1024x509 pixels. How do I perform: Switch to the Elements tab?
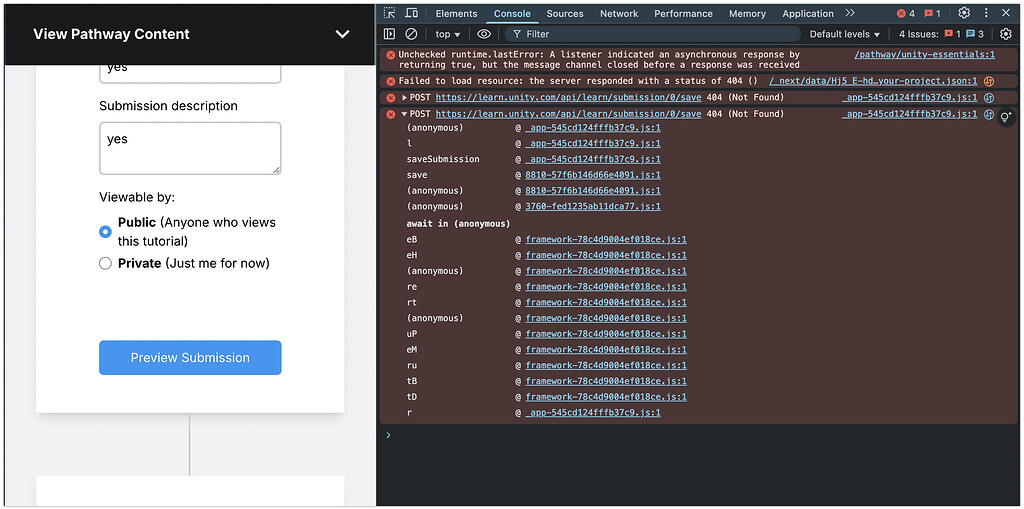click(x=456, y=14)
